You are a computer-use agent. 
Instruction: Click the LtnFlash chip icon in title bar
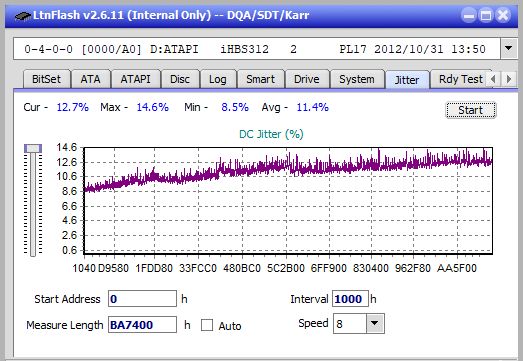[22, 16]
